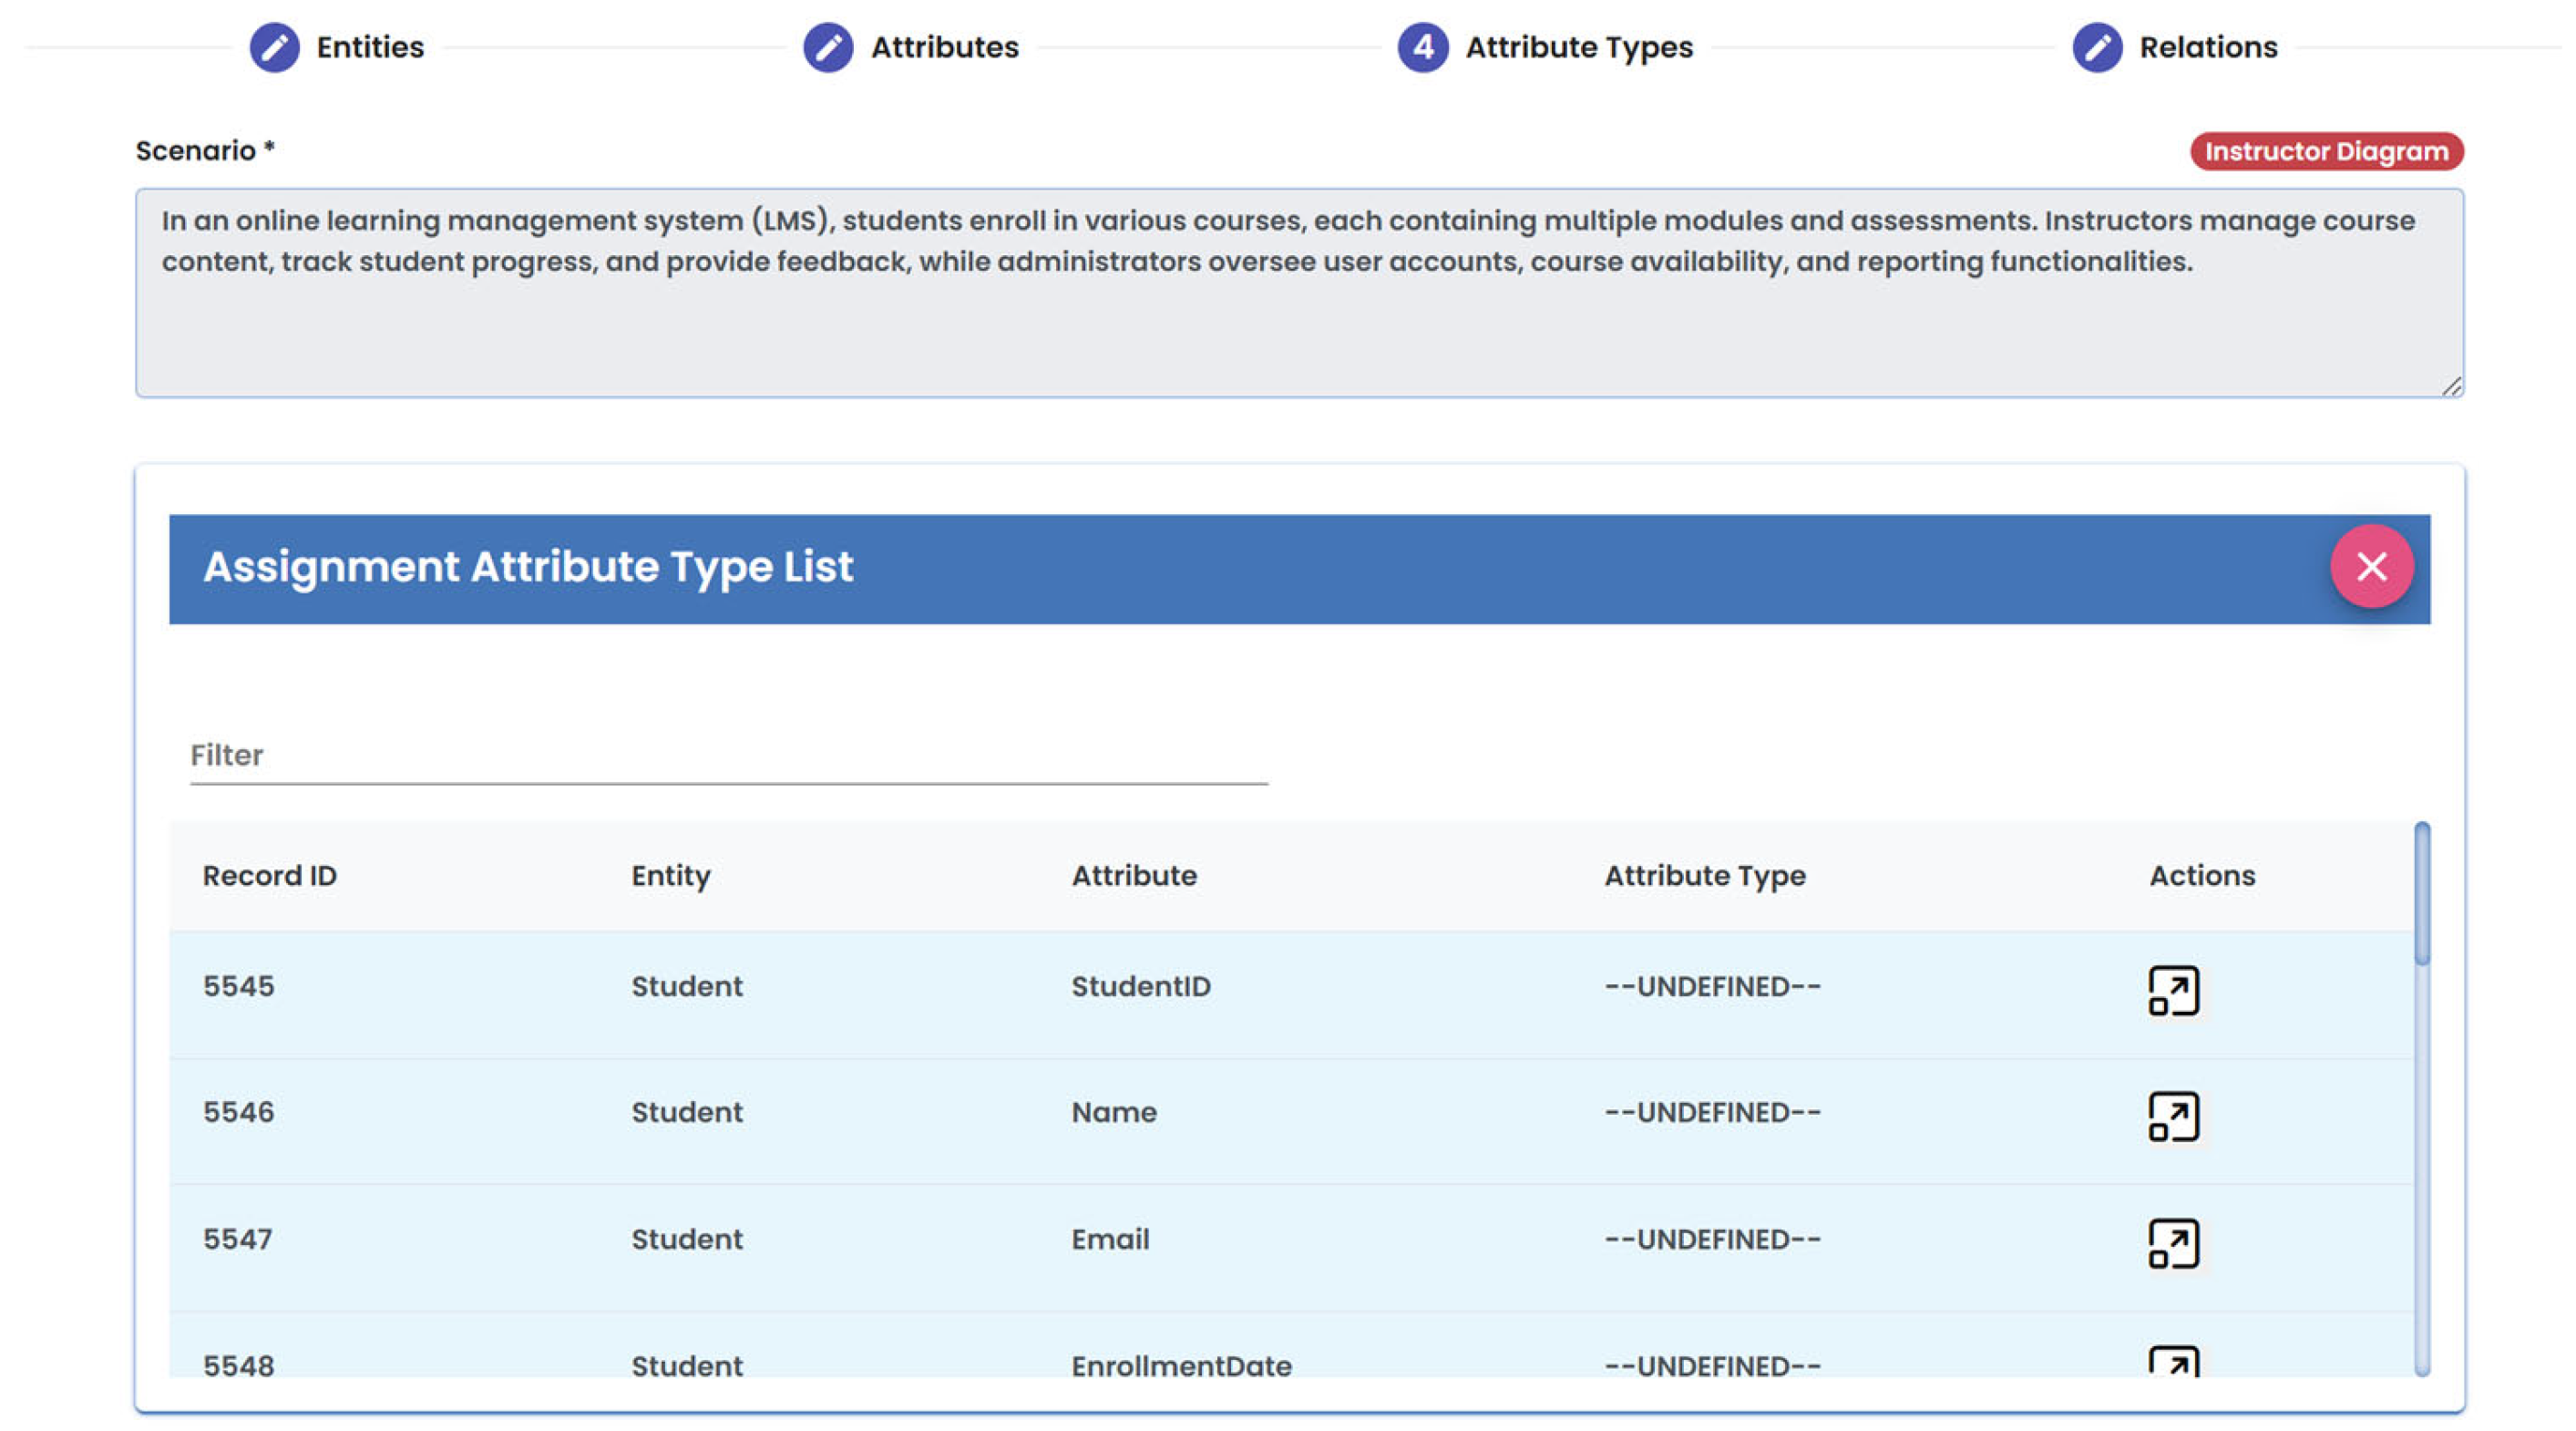Click the Entity column header

click(x=670, y=875)
